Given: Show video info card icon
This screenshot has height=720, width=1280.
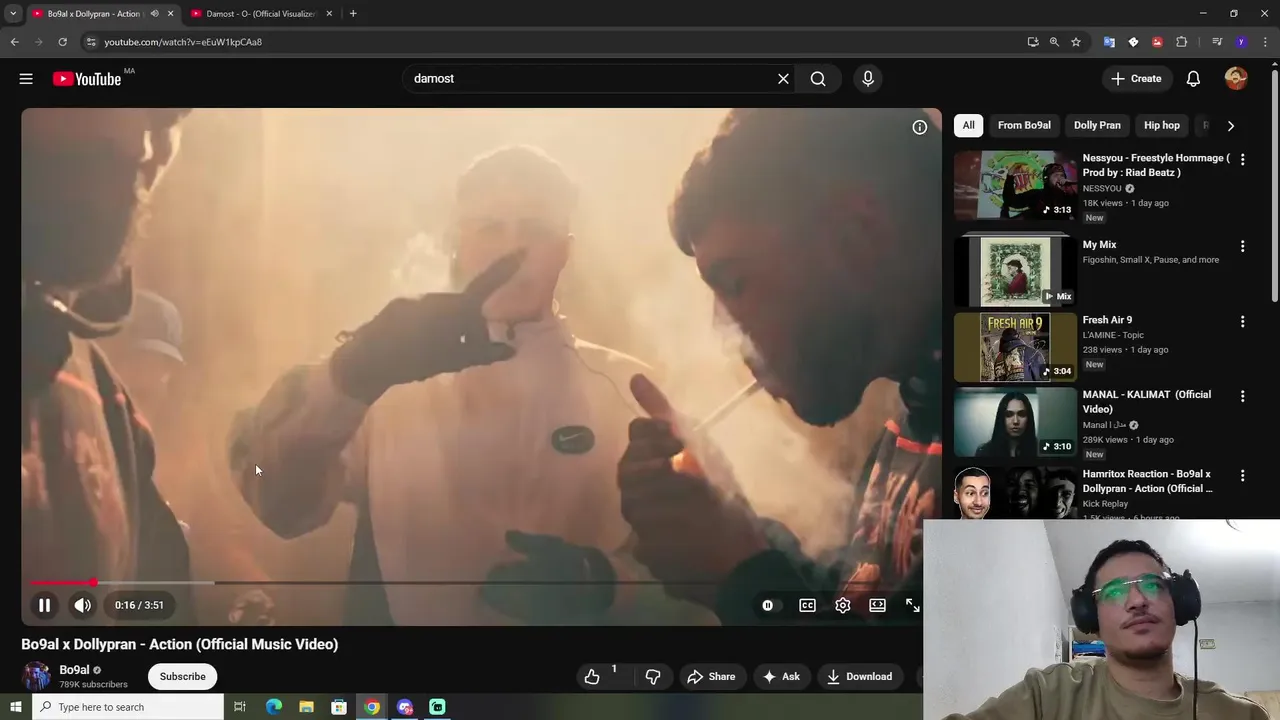Looking at the screenshot, I should click(x=919, y=127).
